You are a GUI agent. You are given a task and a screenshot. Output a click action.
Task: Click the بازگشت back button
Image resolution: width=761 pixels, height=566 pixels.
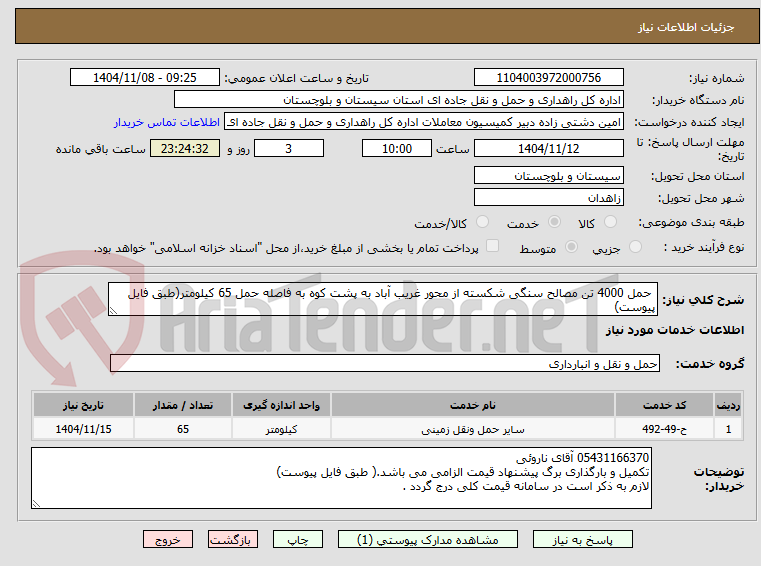pos(232,539)
